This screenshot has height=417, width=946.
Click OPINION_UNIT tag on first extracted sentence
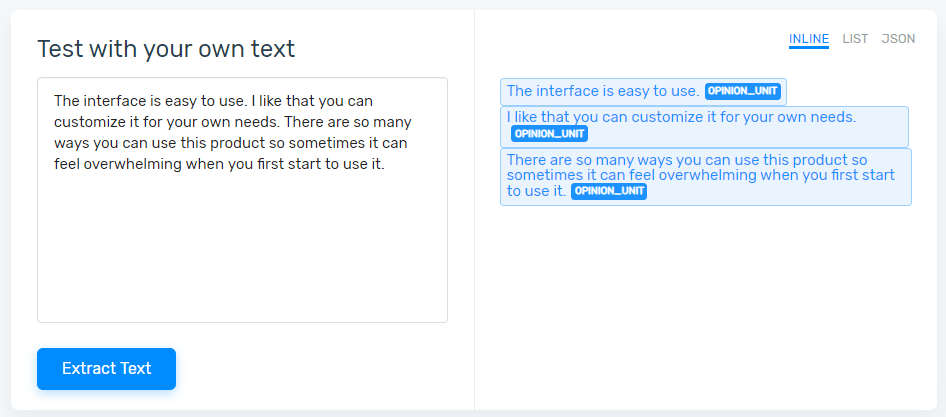pos(742,91)
